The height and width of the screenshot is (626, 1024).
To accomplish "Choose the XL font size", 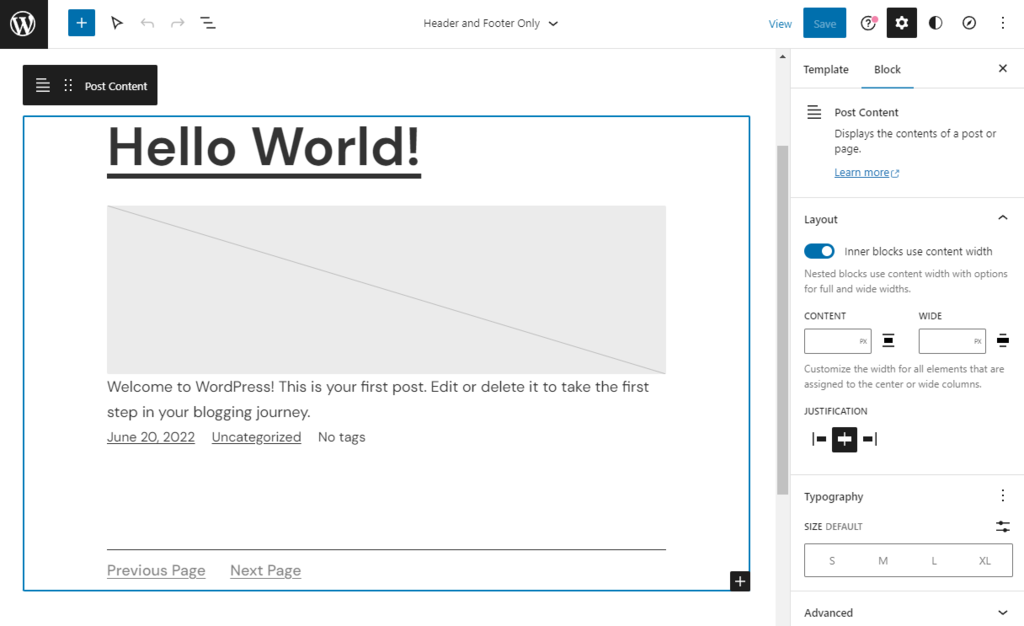I will click(x=984, y=560).
